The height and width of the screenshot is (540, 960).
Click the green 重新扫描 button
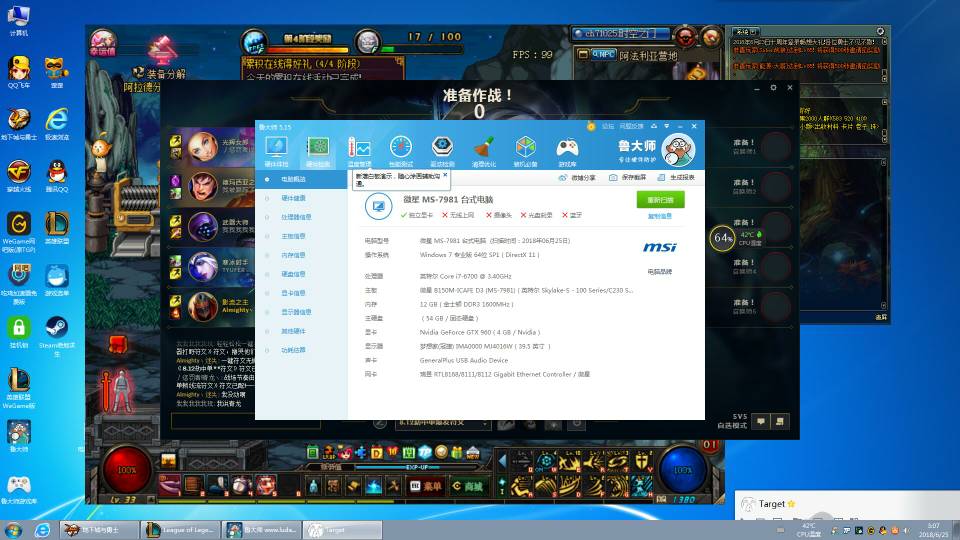tap(661, 200)
